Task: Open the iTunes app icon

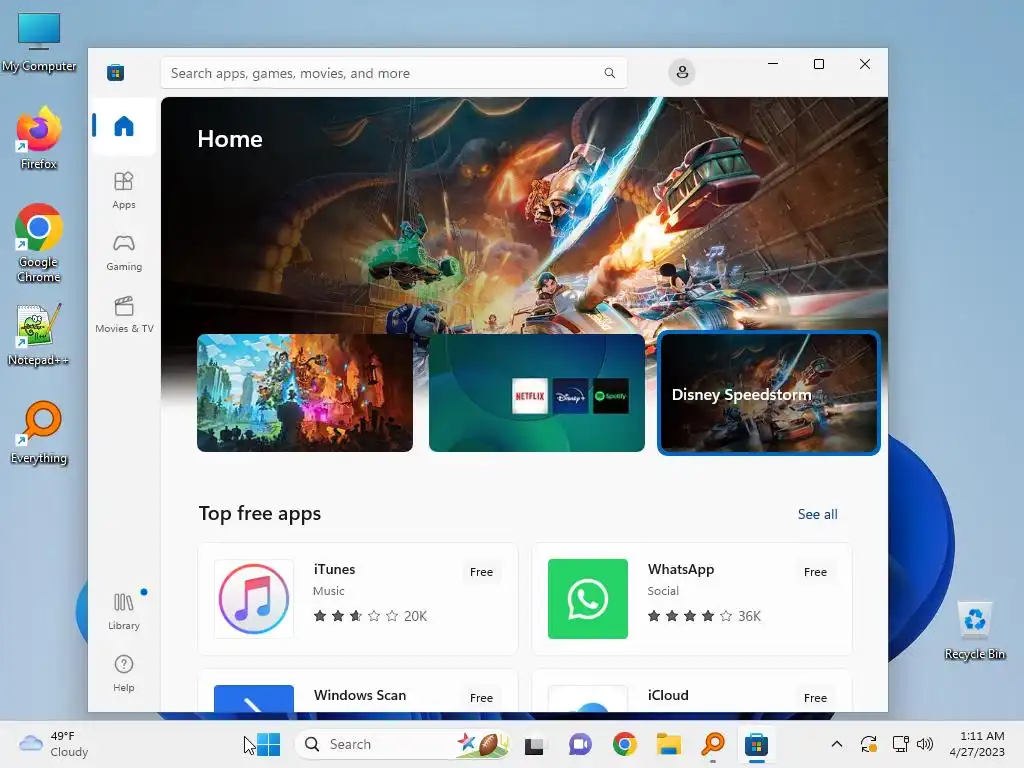Action: [x=254, y=599]
